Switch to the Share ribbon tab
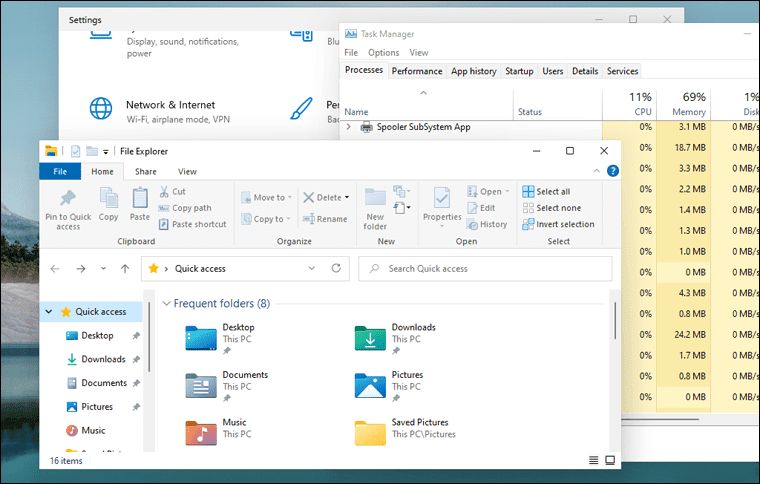Viewport: 760px width, 484px height. click(146, 172)
